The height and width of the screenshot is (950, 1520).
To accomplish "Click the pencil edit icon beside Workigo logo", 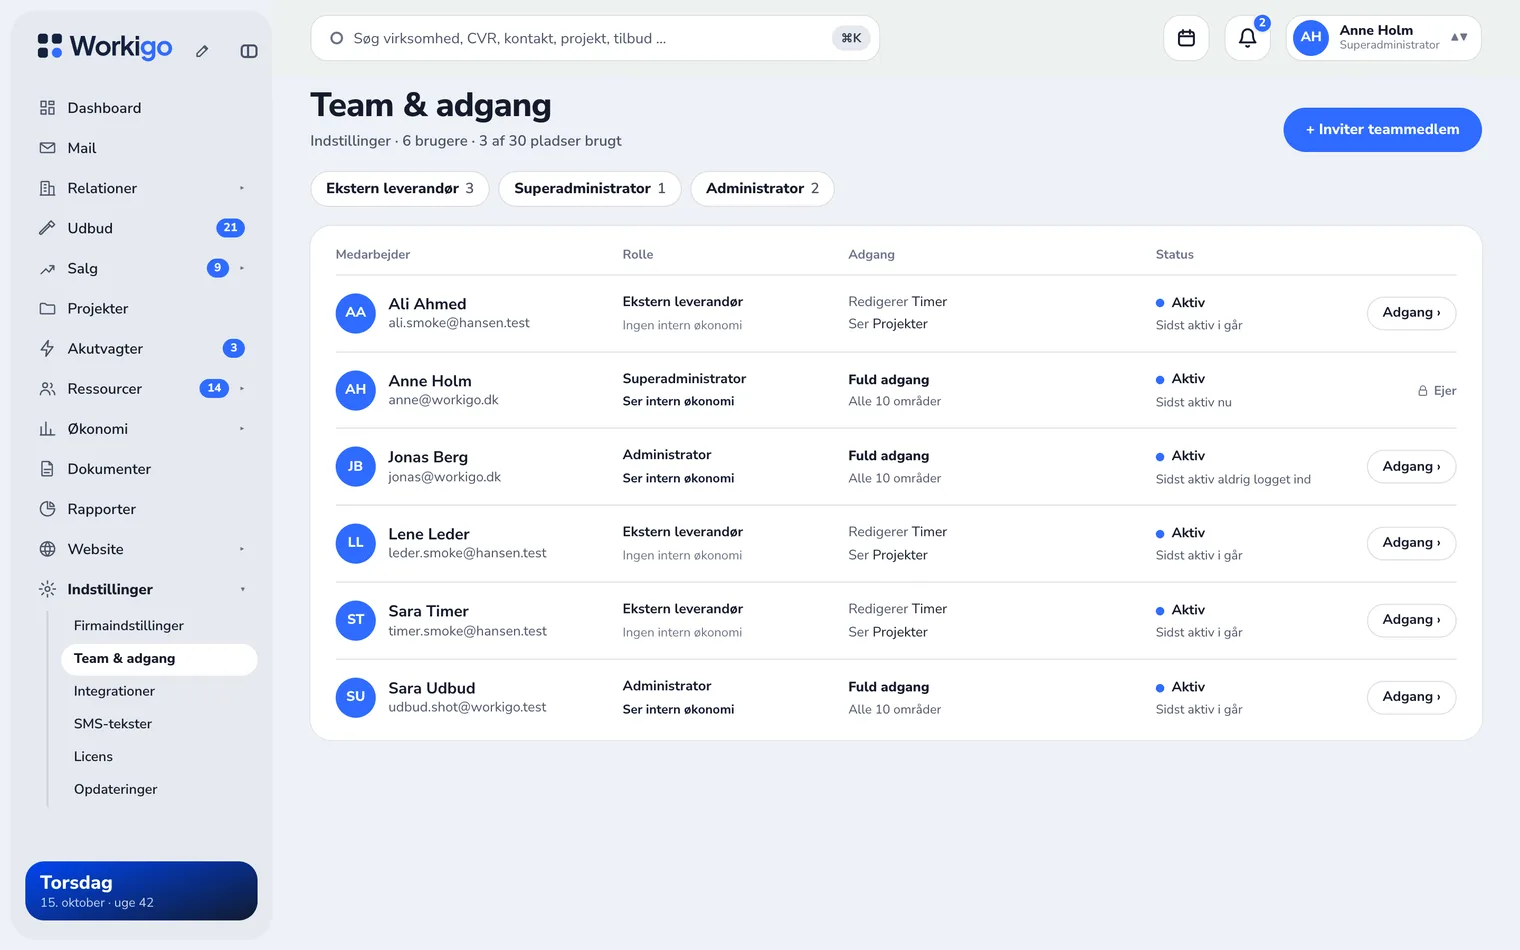I will point(202,51).
